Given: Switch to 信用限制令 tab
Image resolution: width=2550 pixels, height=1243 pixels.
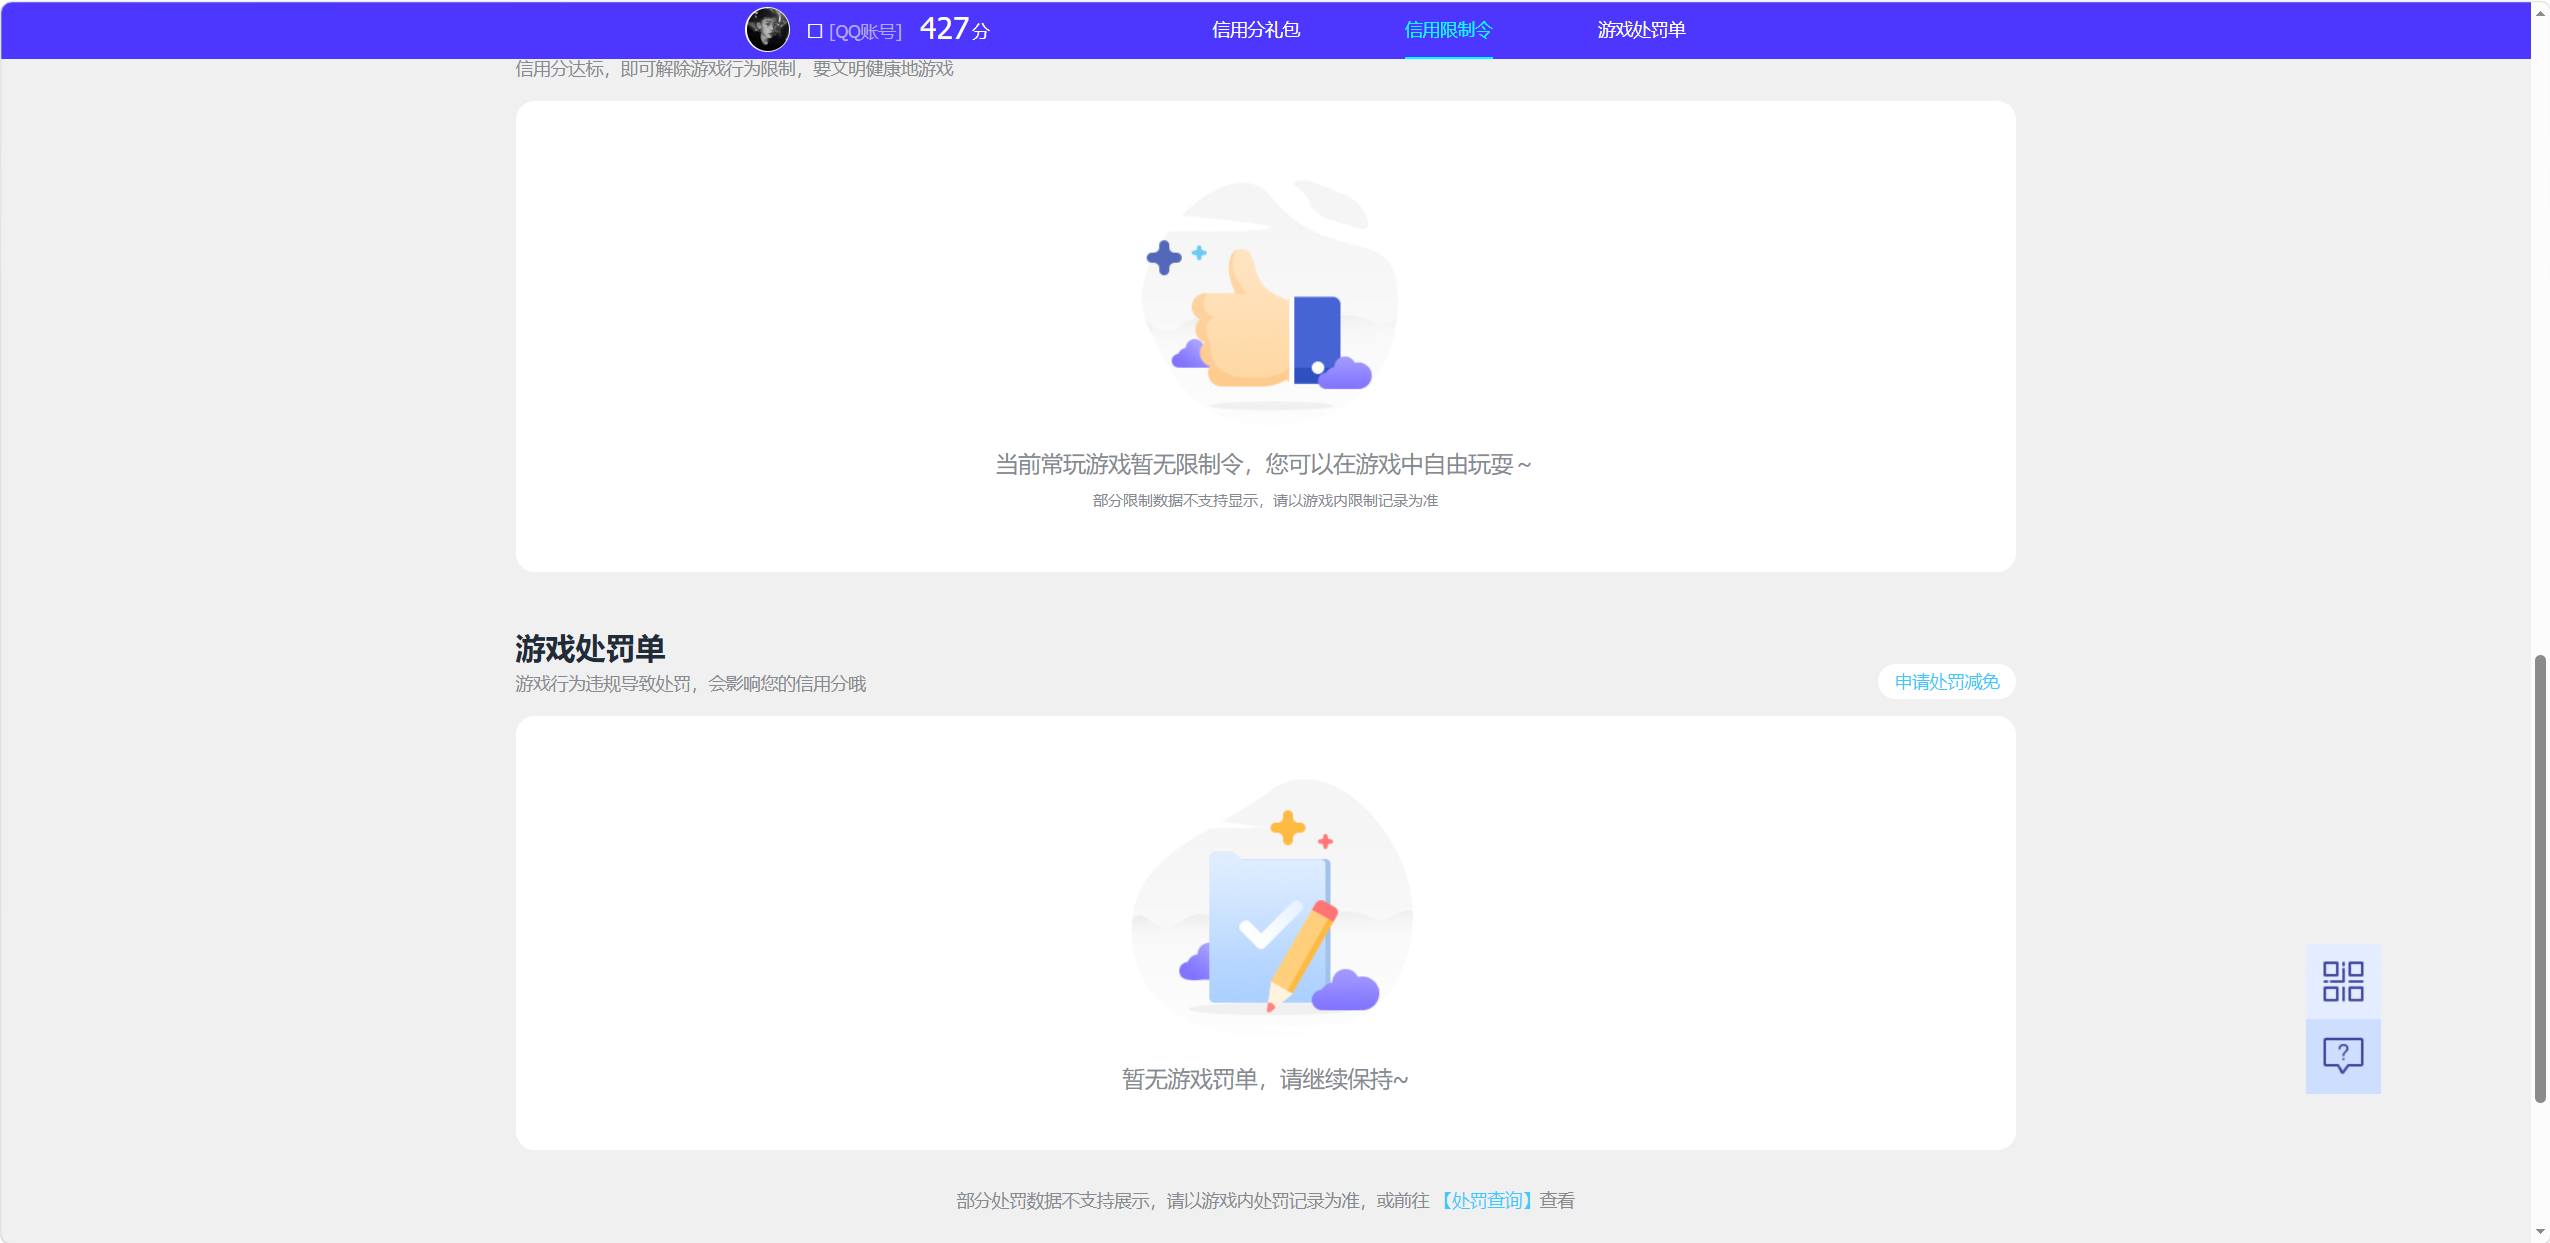Looking at the screenshot, I should pyautogui.click(x=1448, y=30).
